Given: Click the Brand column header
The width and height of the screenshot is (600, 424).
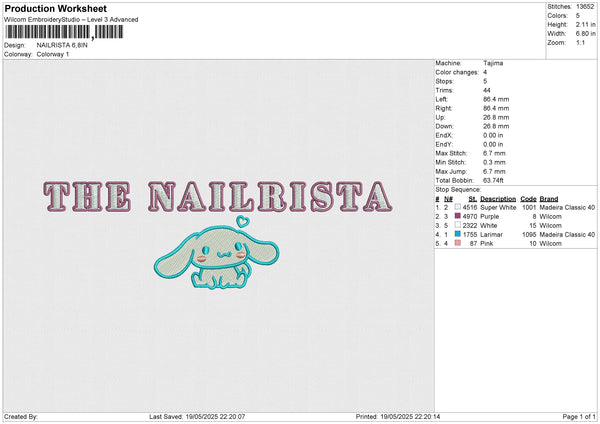Looking at the screenshot, I should (x=549, y=199).
